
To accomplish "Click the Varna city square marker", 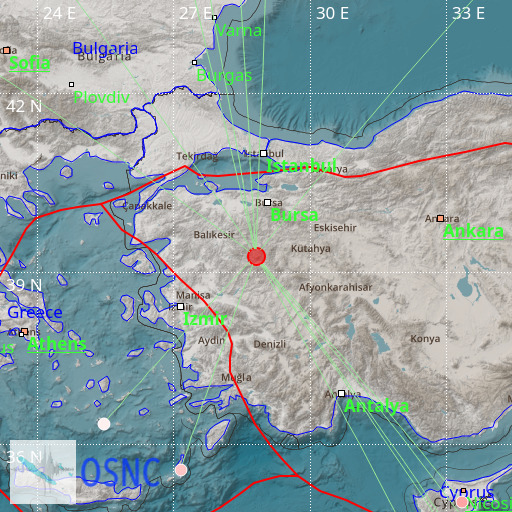I will [214, 17].
